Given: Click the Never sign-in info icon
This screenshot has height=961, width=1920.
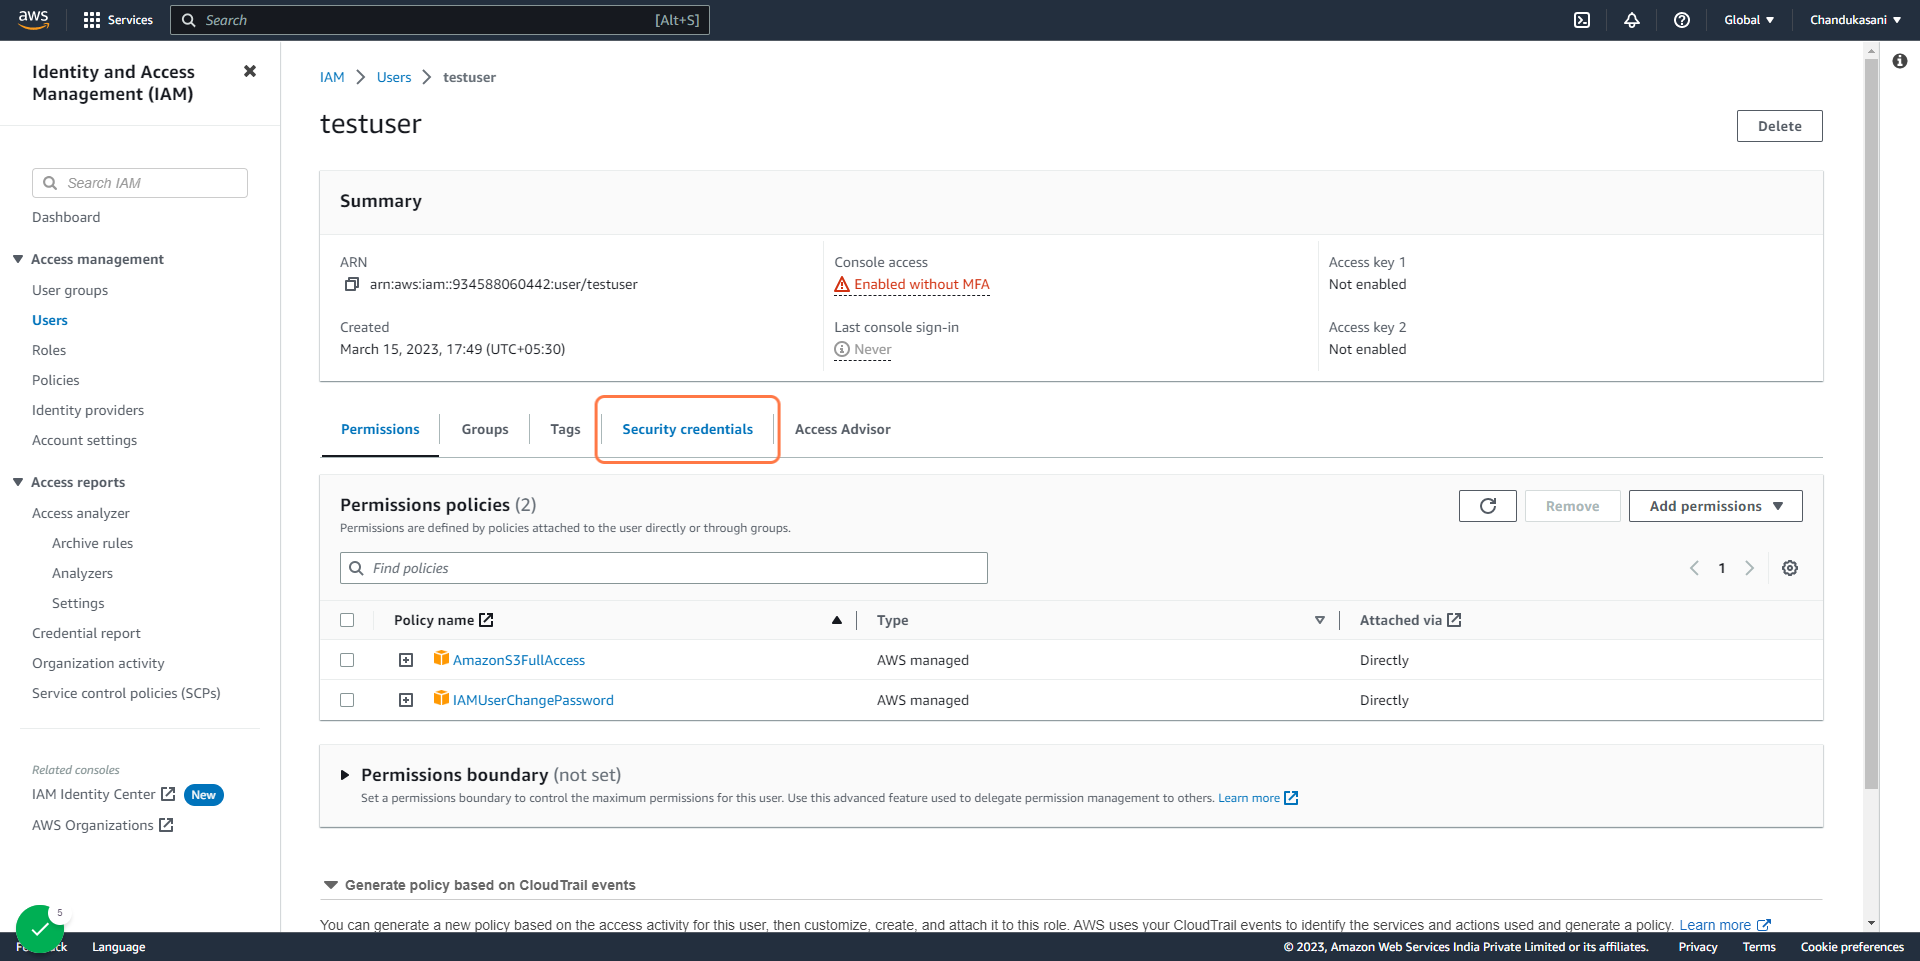Looking at the screenshot, I should point(842,349).
